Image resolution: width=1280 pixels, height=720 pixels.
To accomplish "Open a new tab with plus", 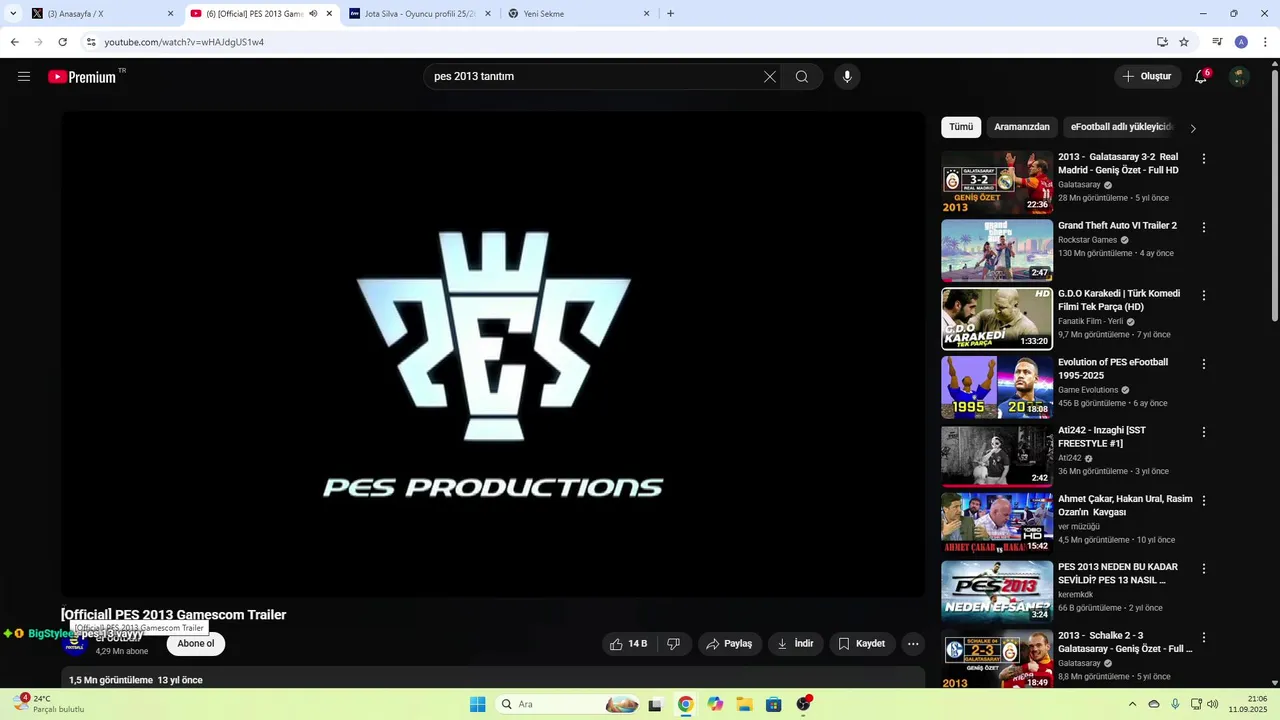I will [x=670, y=14].
